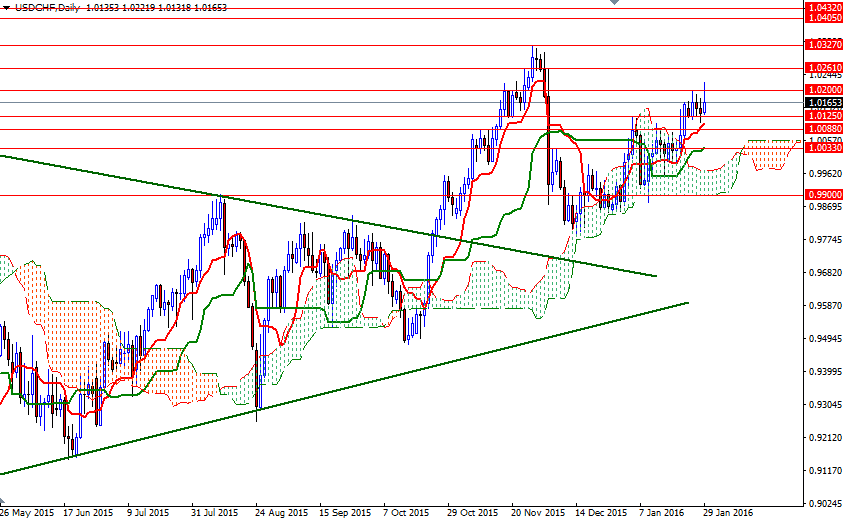Image resolution: width=843 pixels, height=521 pixels.
Task: Click the red 1.03270 price level label
Action: pos(824,45)
